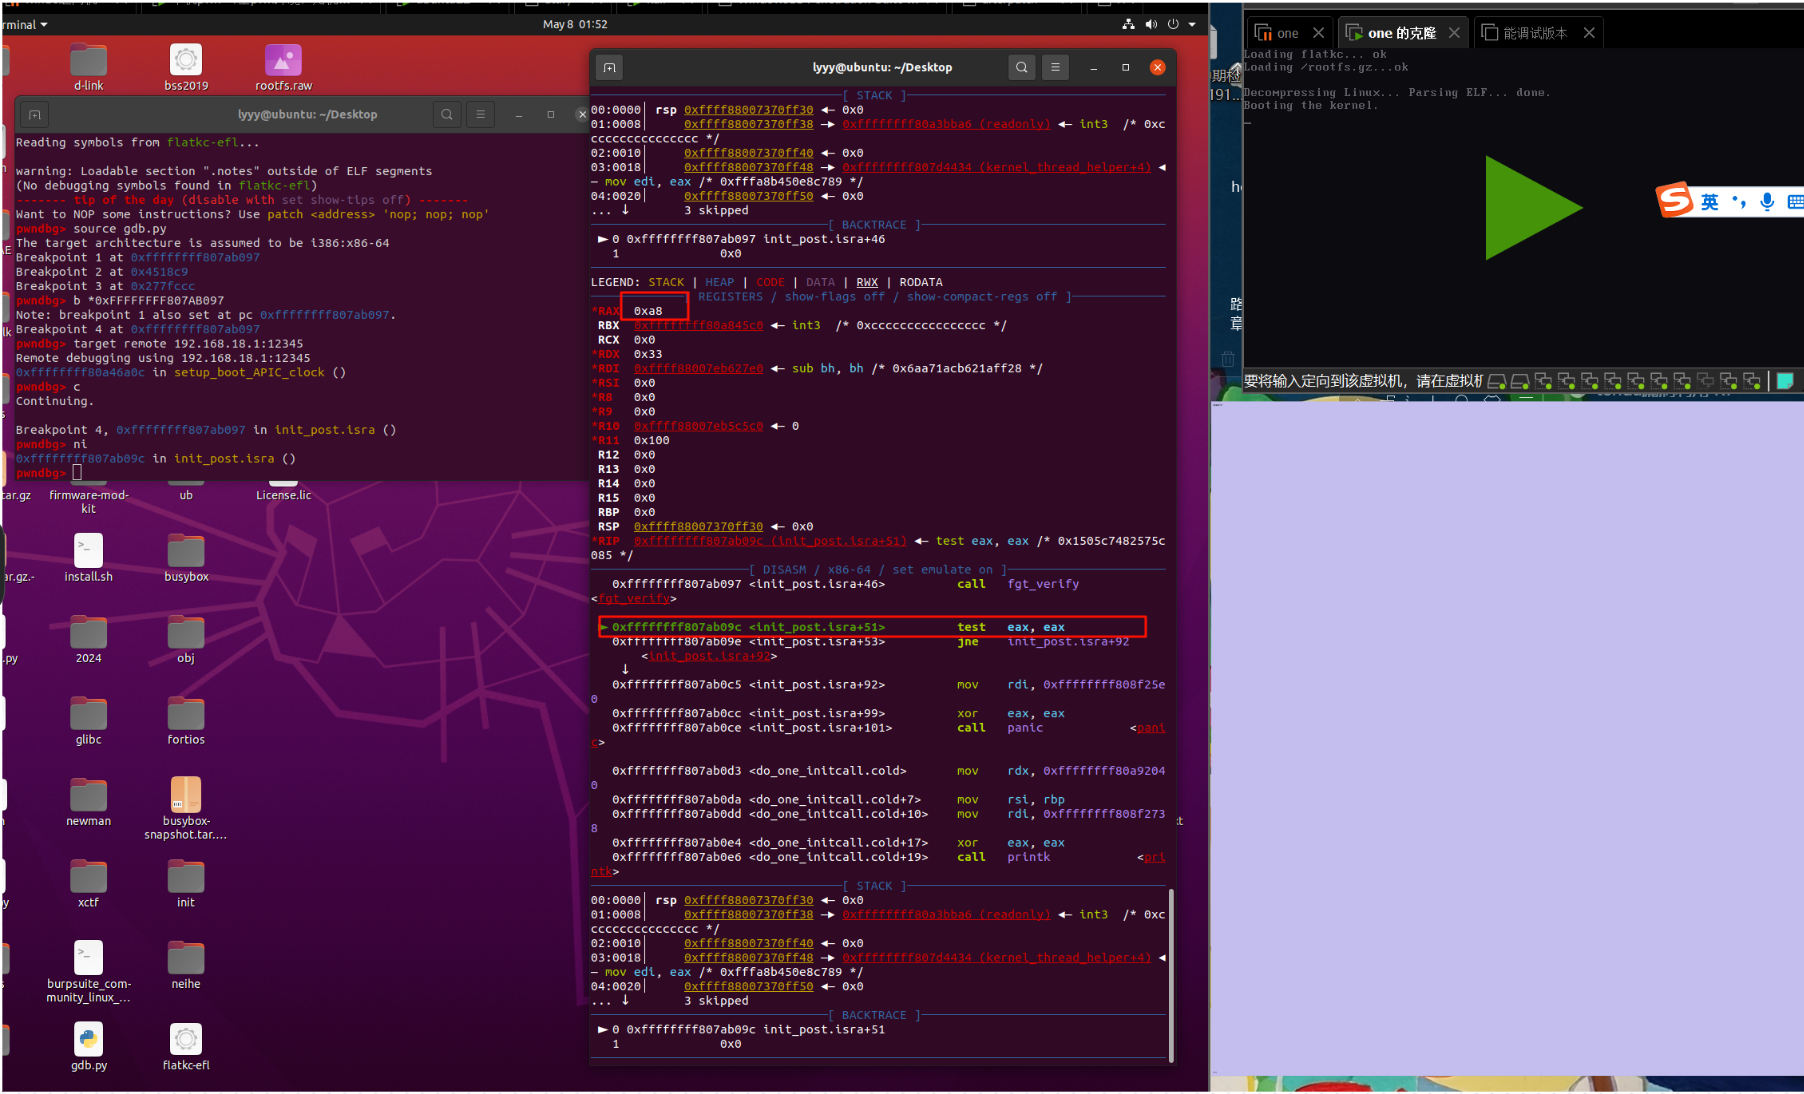Click the volume icon in top bar
This screenshot has width=1804, height=1094.
1151,24
